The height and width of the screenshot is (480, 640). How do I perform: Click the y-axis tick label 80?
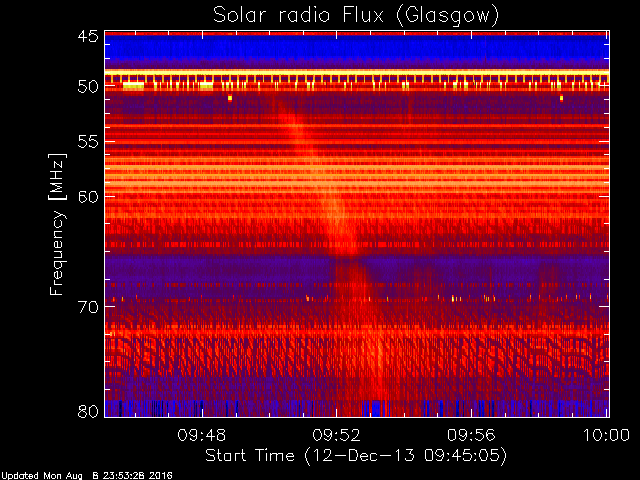(x=88, y=411)
